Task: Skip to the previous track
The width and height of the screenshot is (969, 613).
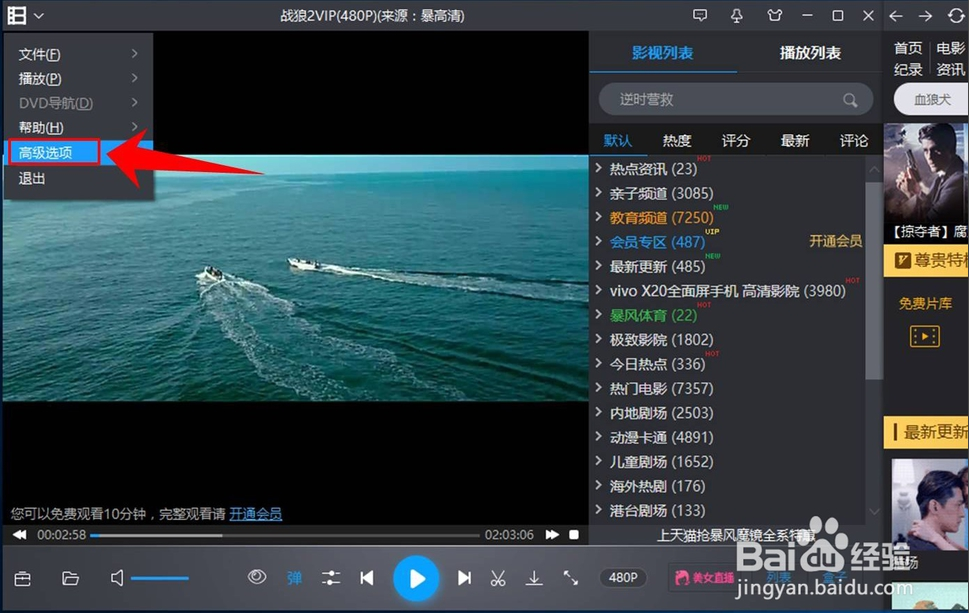Action: tap(367, 578)
